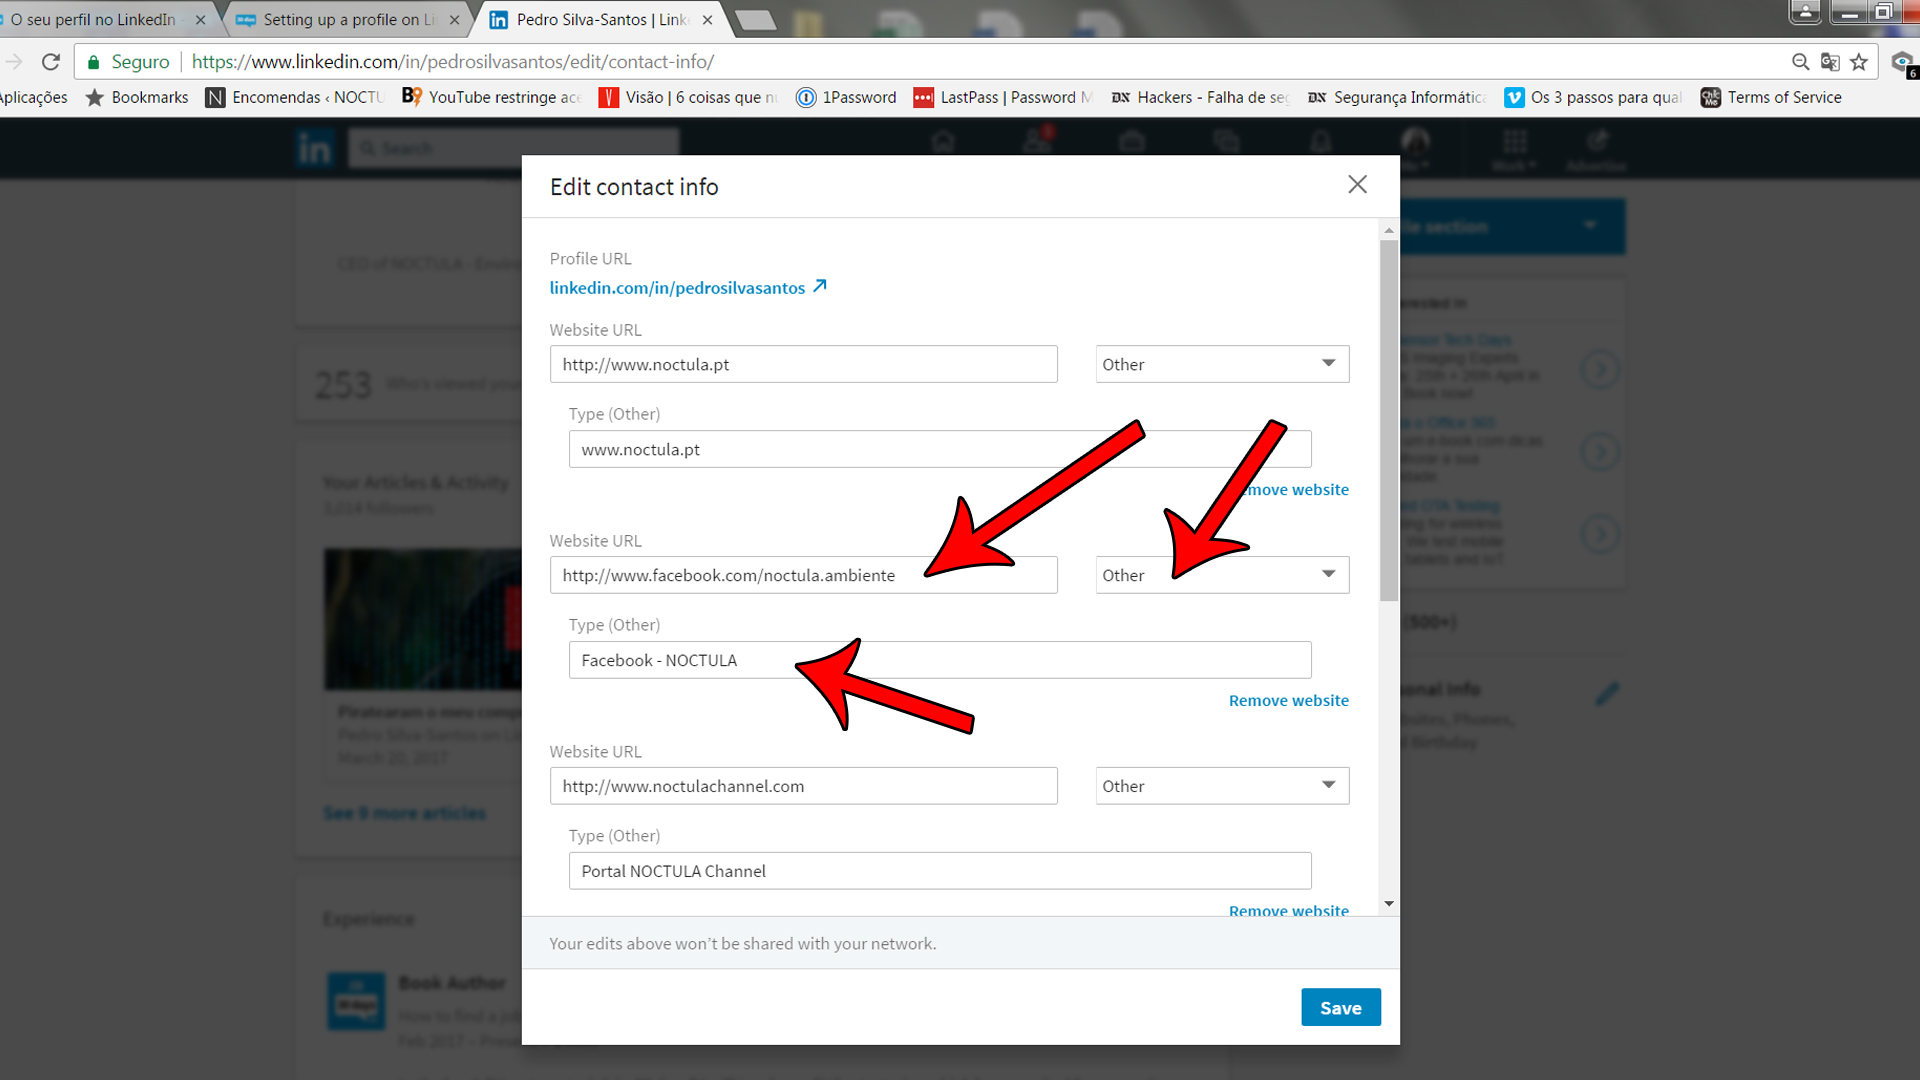Viewport: 1920px width, 1080px height.
Task: Click the dialog scrollbar up arrow
Action: pos(1389,230)
